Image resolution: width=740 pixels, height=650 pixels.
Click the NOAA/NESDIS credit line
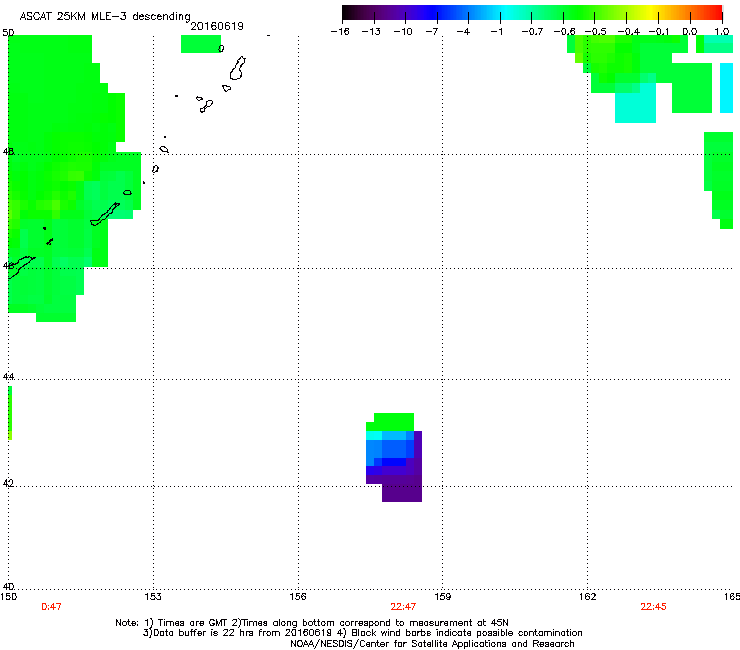432,644
